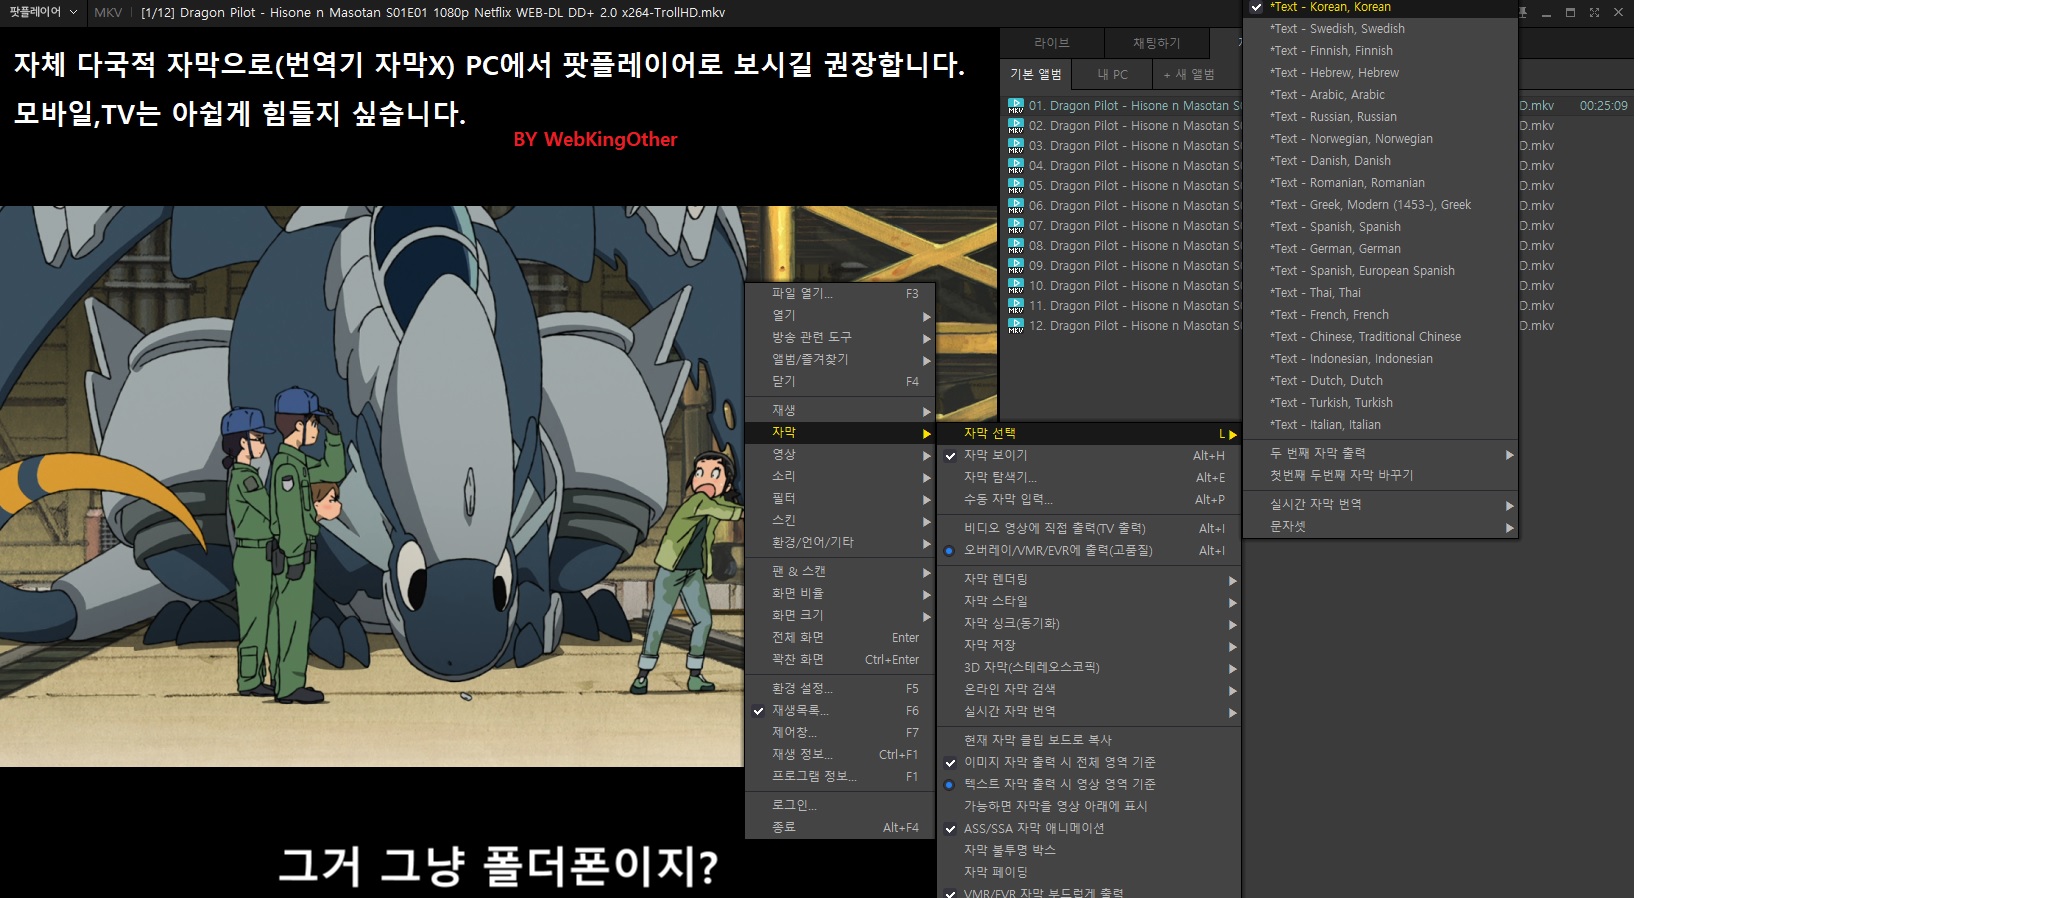
Task: Select Italian subtitle track
Action: 1380,425
